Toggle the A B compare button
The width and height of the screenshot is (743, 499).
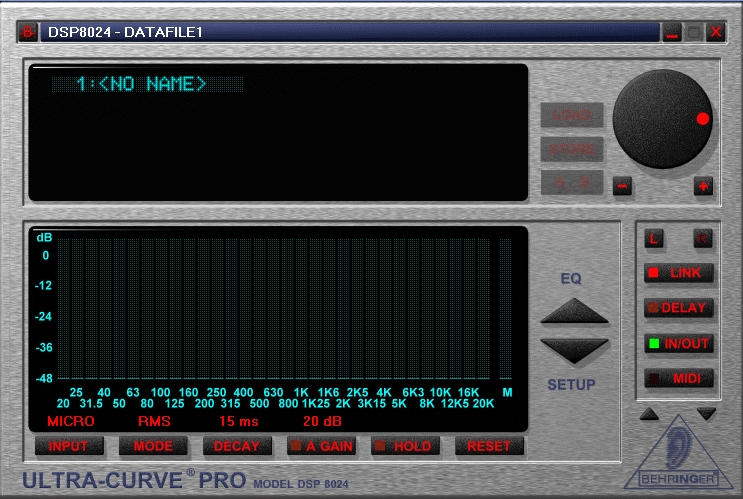572,183
